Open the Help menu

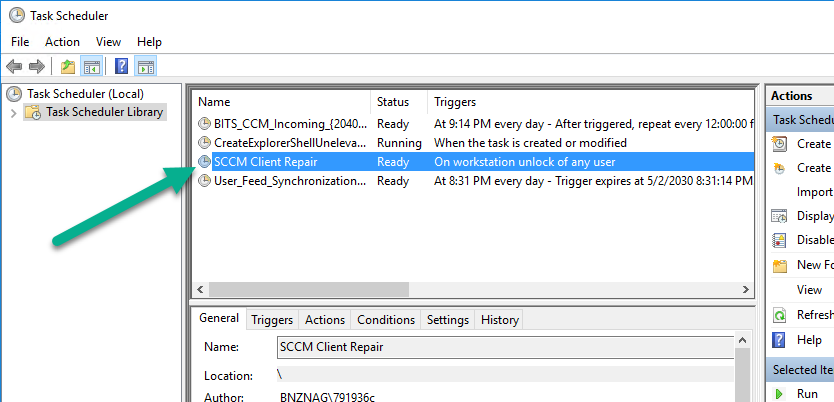click(x=149, y=42)
